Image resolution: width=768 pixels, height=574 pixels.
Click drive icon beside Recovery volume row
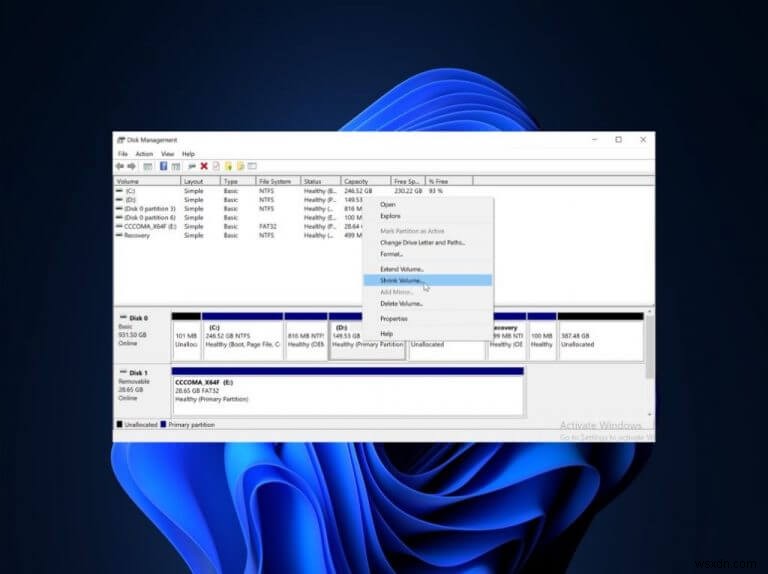119,236
